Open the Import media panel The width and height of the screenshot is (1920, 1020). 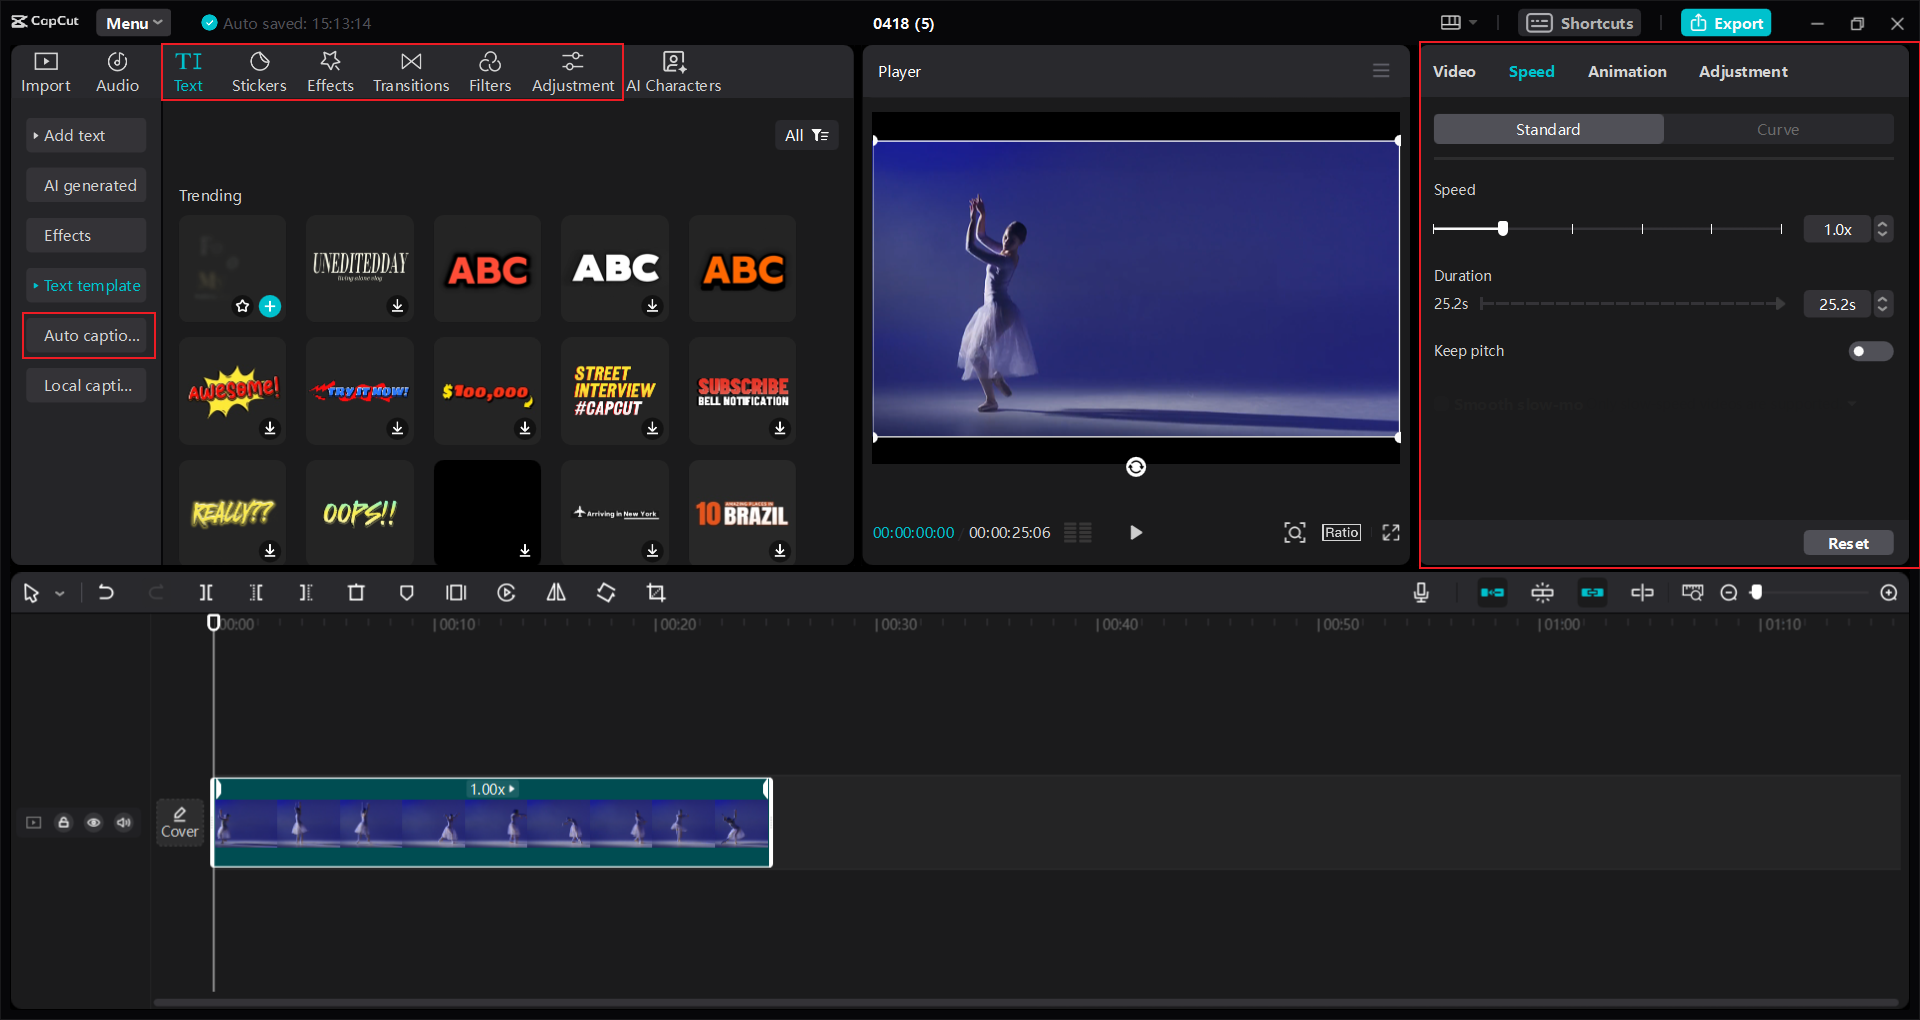(46, 72)
